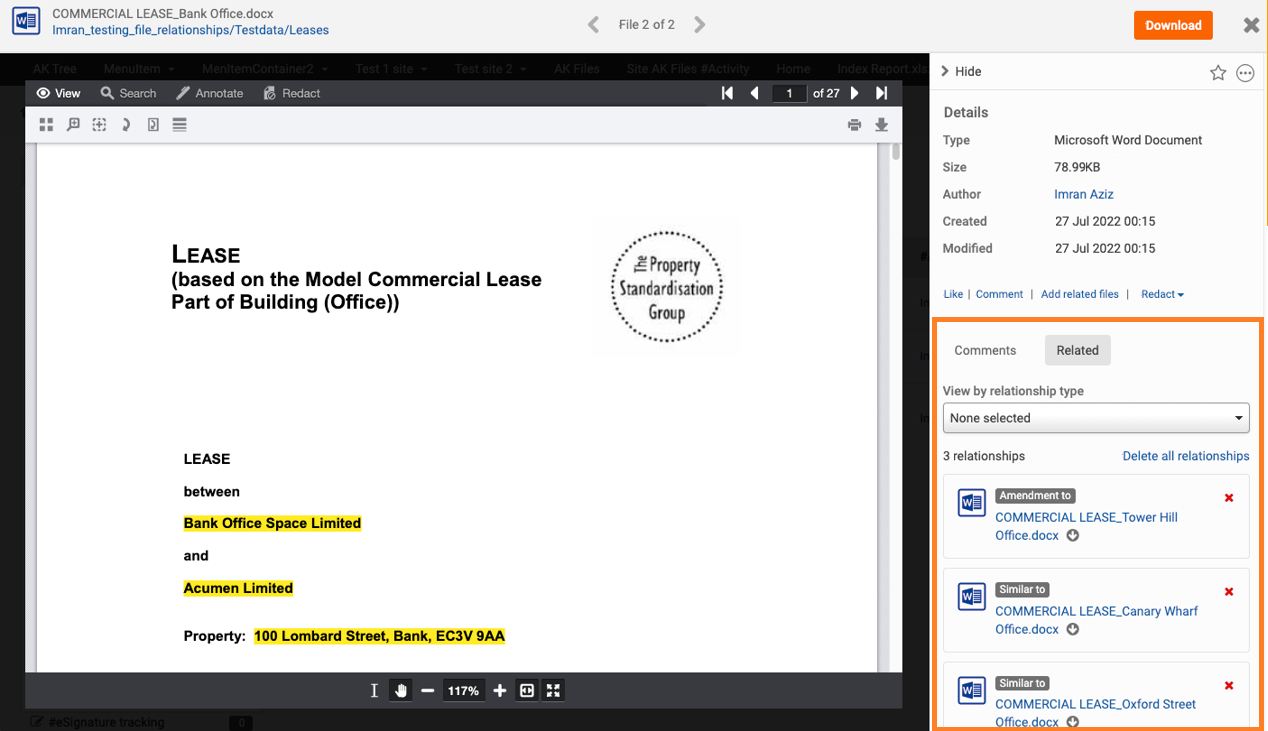Click the orange Download button

tap(1173, 25)
